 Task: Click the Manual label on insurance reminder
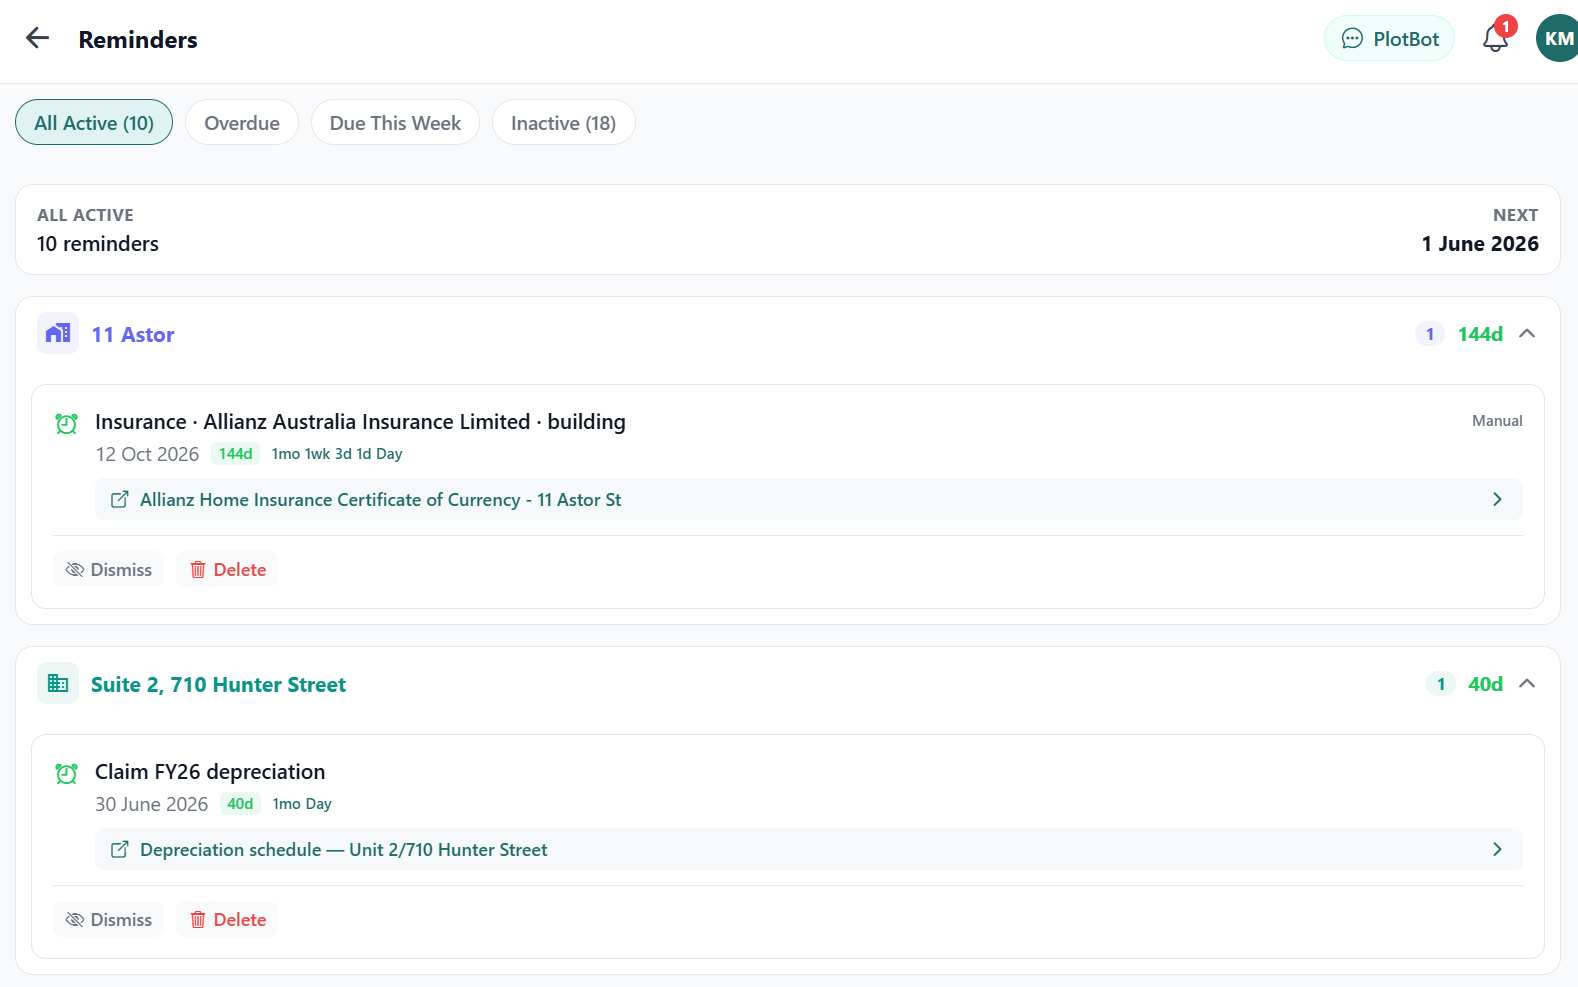[1497, 421]
